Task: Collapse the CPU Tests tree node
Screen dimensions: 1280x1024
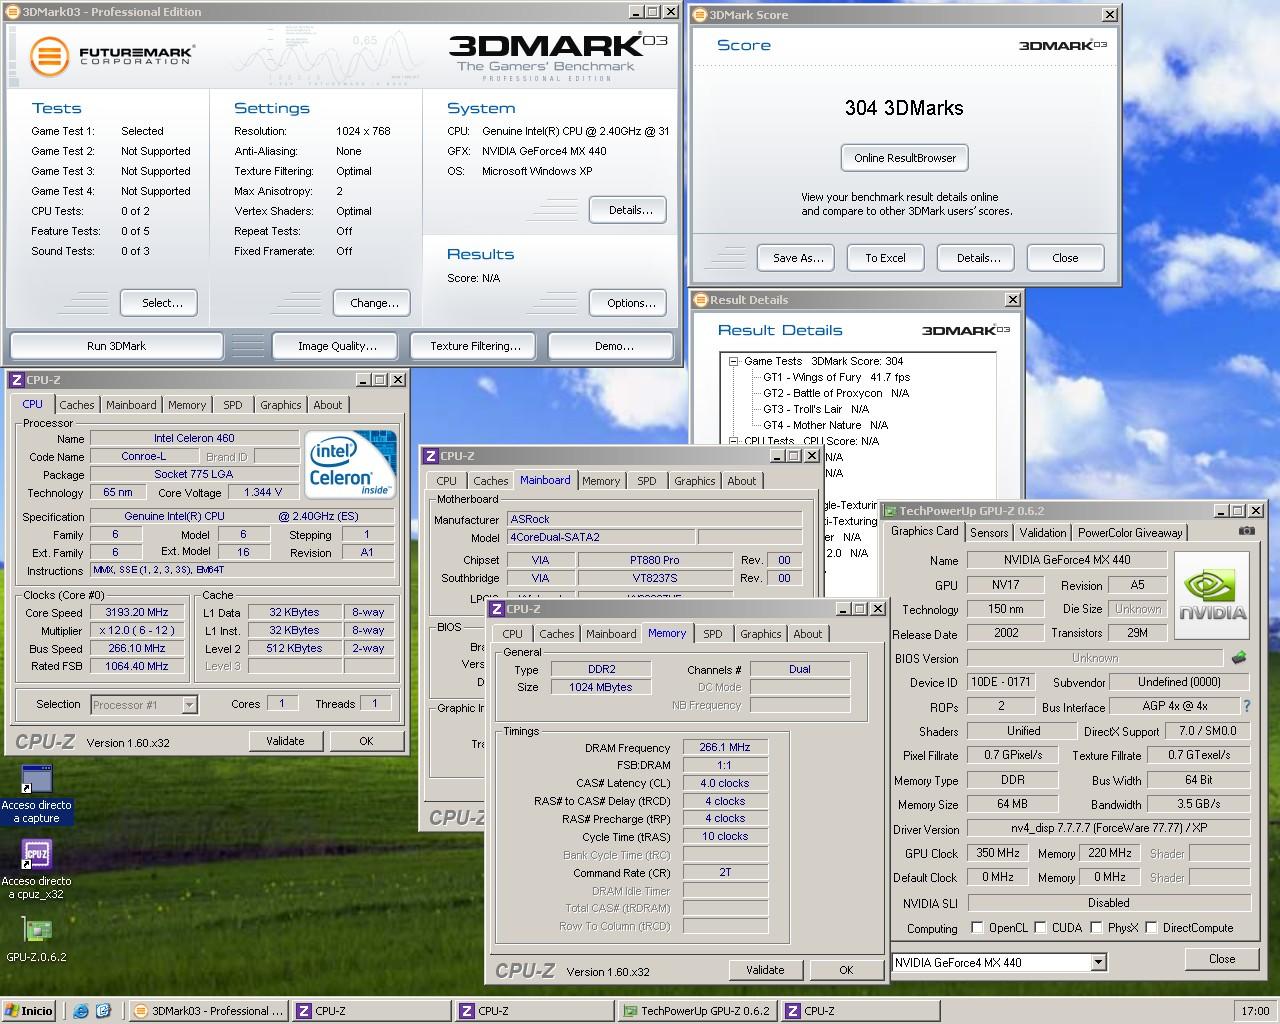Action: [x=733, y=441]
